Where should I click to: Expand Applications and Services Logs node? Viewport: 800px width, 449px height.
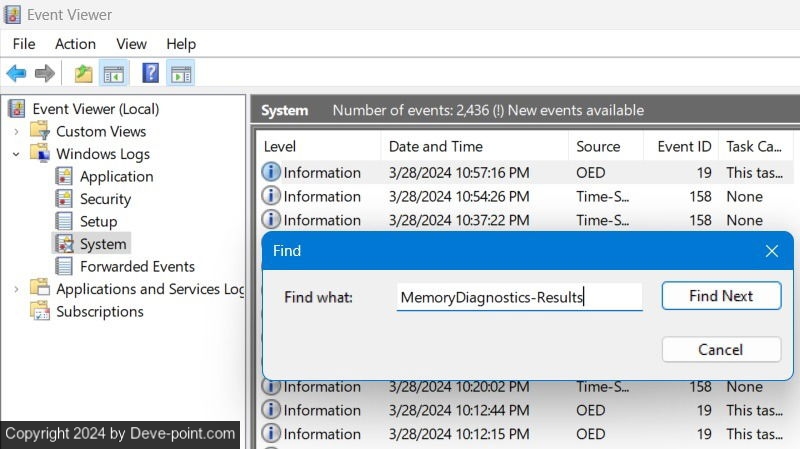coord(16,289)
